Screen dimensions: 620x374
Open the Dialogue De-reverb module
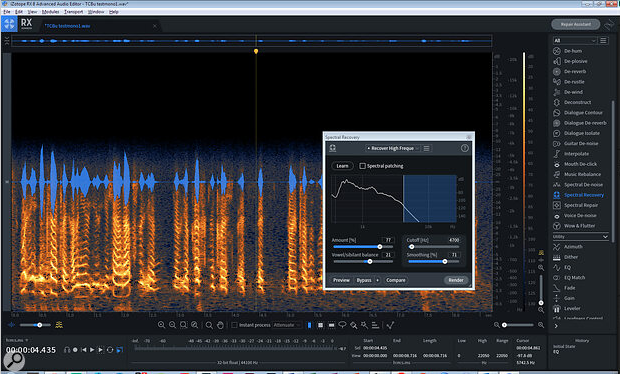[585, 123]
